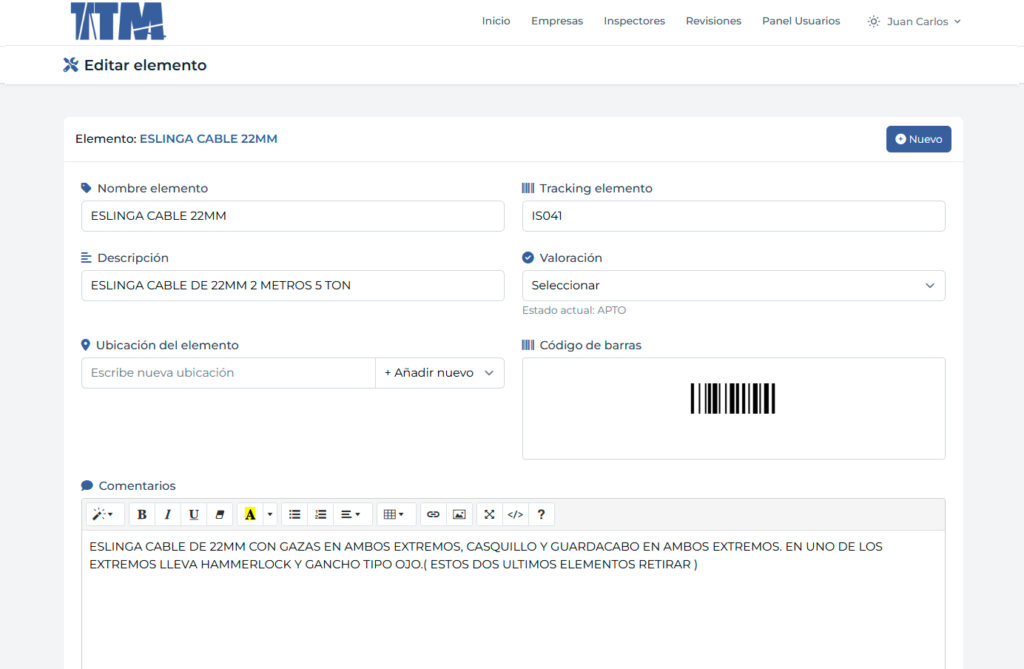Go to Inicio in navigation
Viewport: 1024px width, 669px height.
tap(496, 21)
